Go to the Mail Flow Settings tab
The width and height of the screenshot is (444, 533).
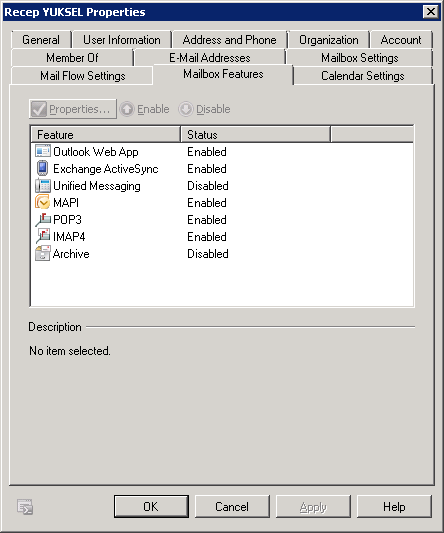tap(82, 75)
